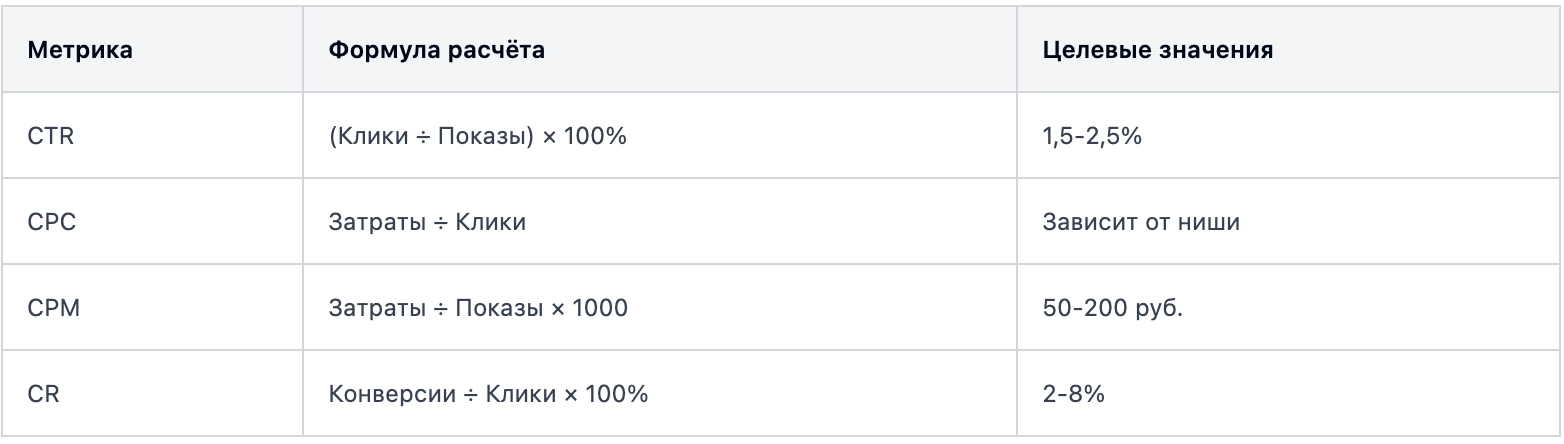
Task: Select the "Затраты ÷ Клики" formula cell
Action: point(427,222)
